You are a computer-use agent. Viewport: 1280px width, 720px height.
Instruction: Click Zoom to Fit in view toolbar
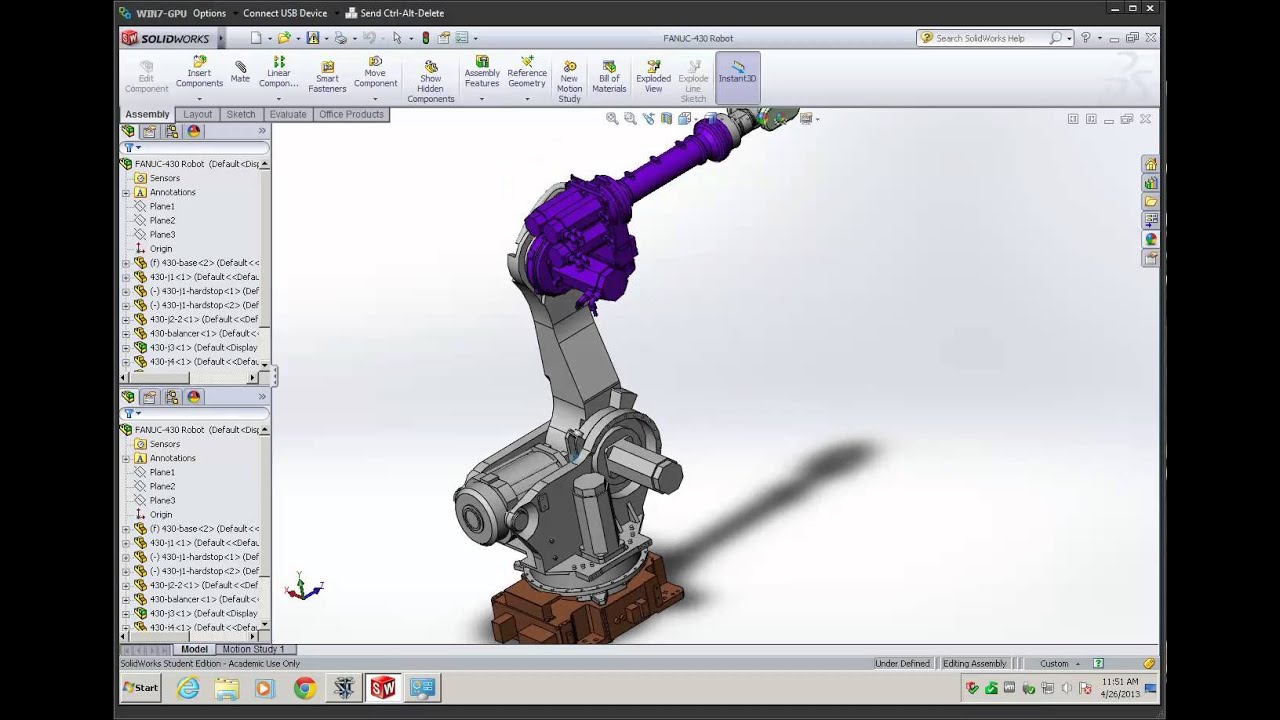612,118
